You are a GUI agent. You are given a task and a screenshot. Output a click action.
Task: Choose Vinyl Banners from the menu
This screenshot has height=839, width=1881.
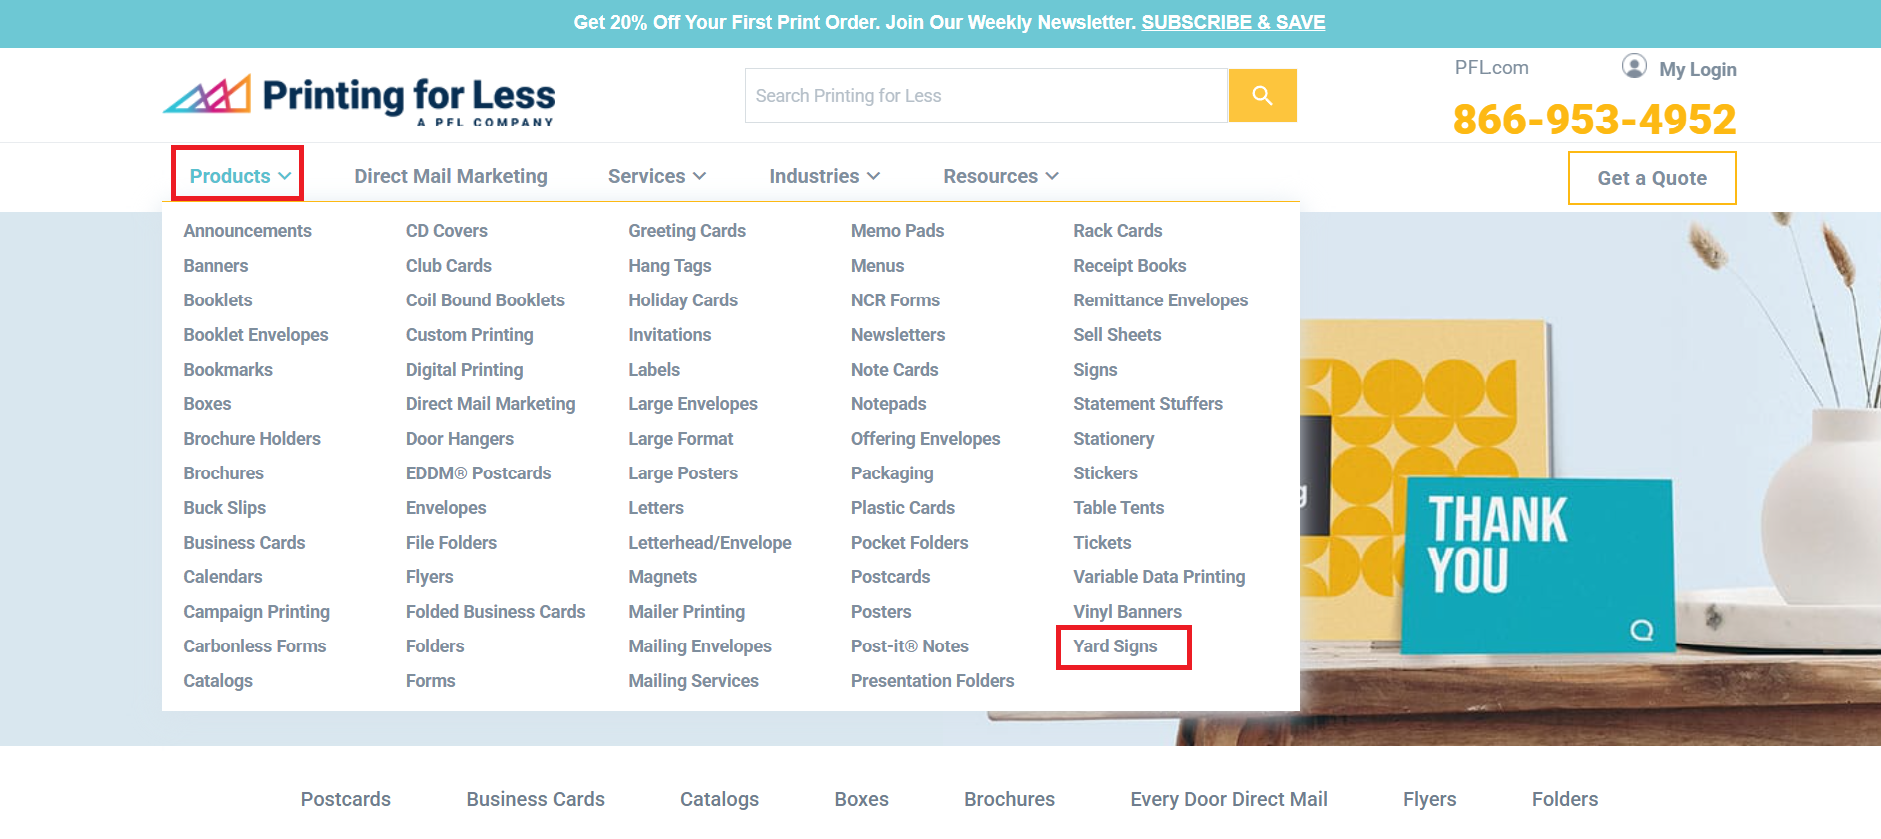[1127, 612]
